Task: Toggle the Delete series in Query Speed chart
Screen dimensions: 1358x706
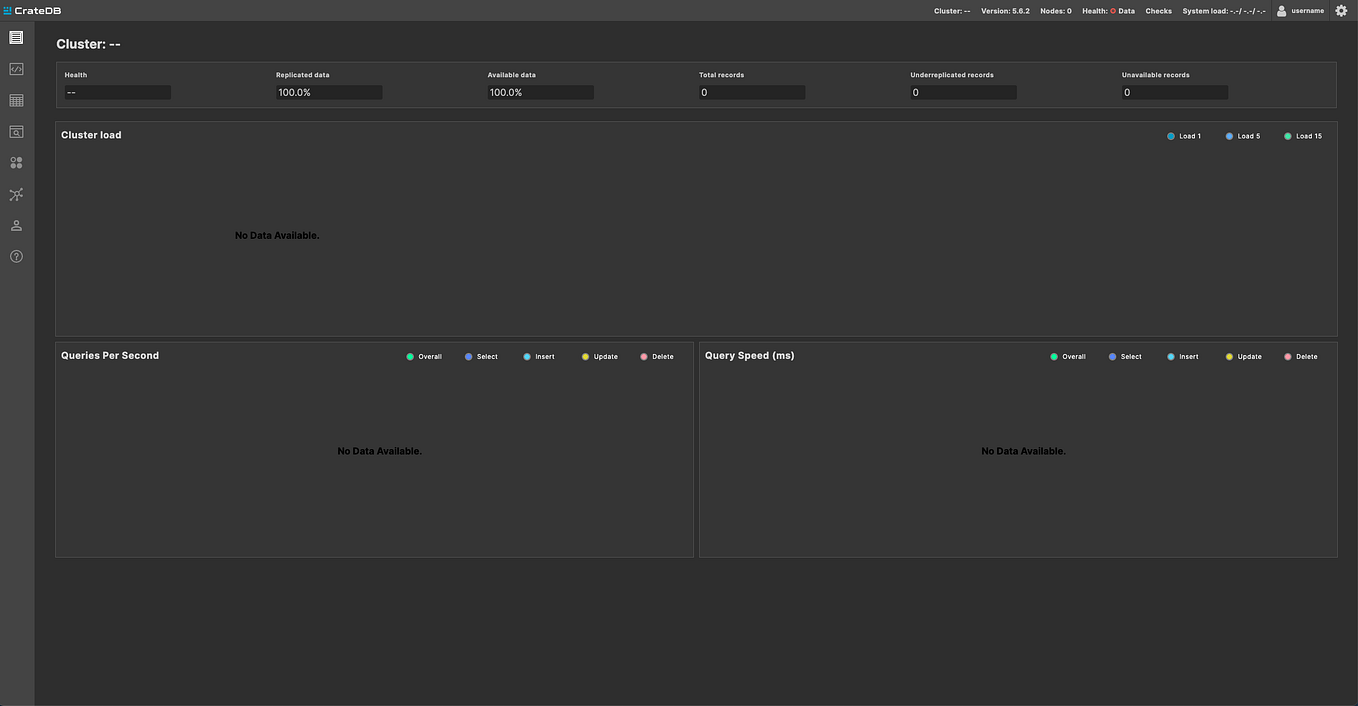Action: [x=1301, y=356]
